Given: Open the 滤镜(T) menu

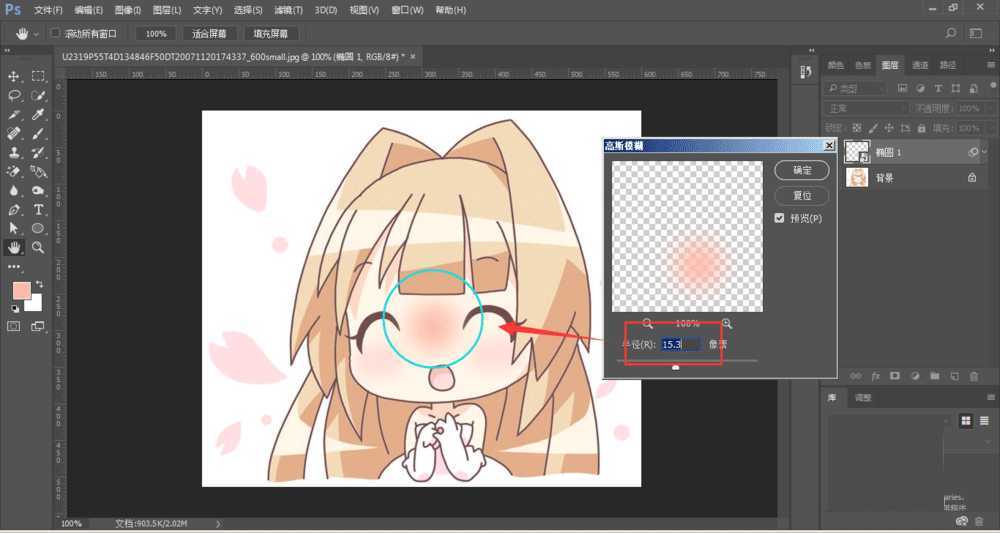Looking at the screenshot, I should 288,10.
